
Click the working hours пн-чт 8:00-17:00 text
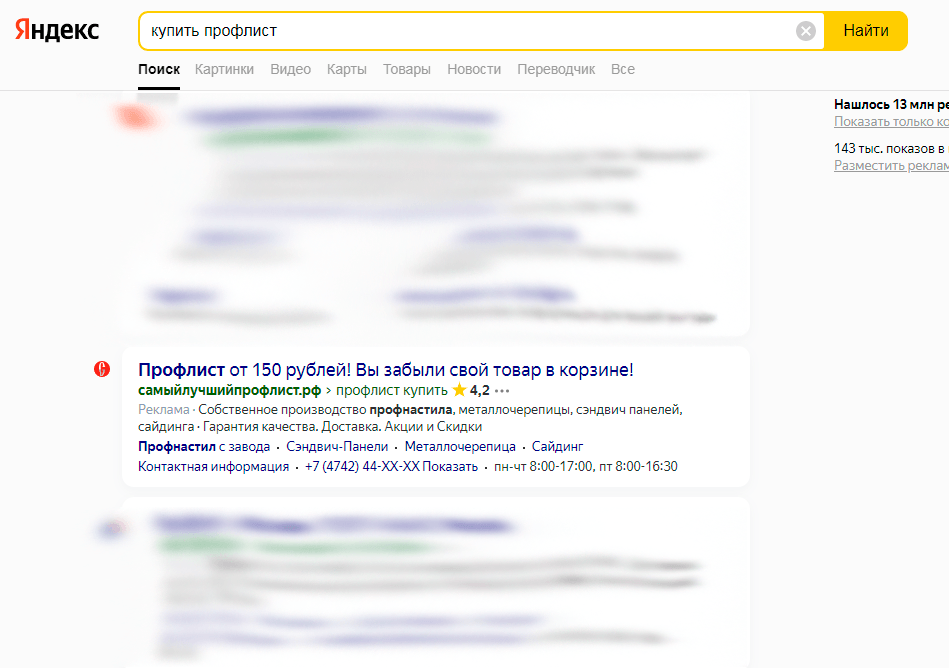(585, 467)
